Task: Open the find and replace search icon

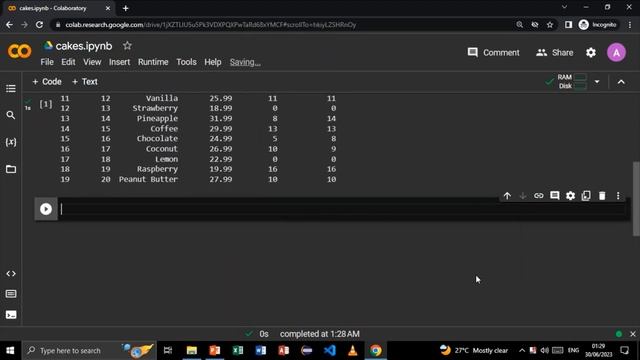Action: 11,115
